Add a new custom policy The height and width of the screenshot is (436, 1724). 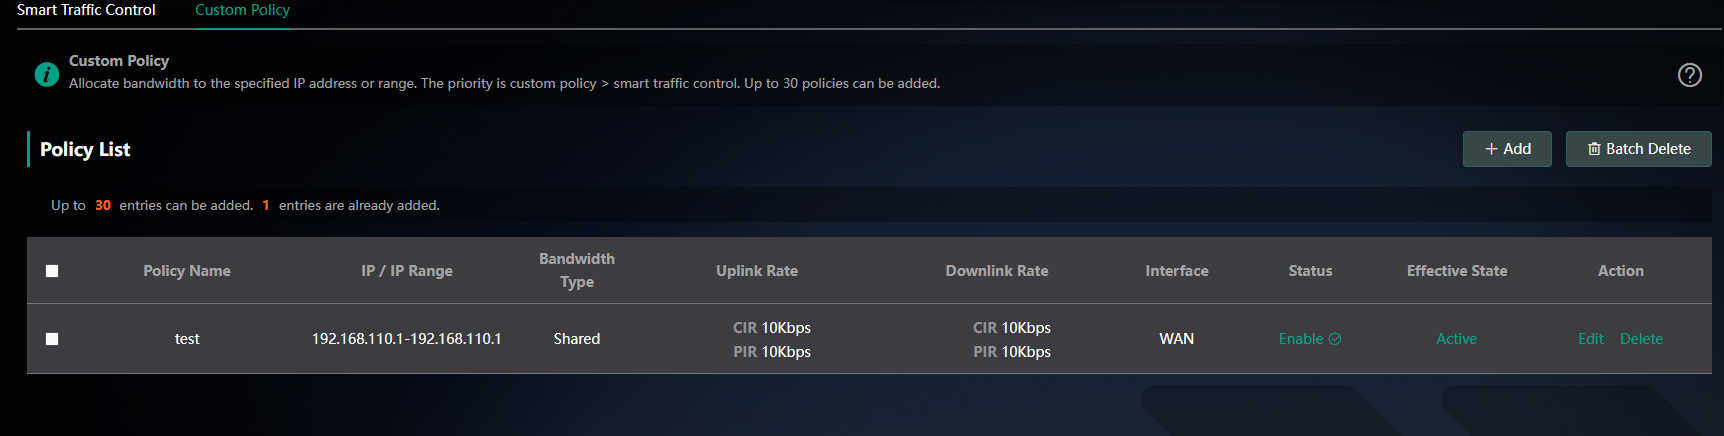[x=1507, y=149]
